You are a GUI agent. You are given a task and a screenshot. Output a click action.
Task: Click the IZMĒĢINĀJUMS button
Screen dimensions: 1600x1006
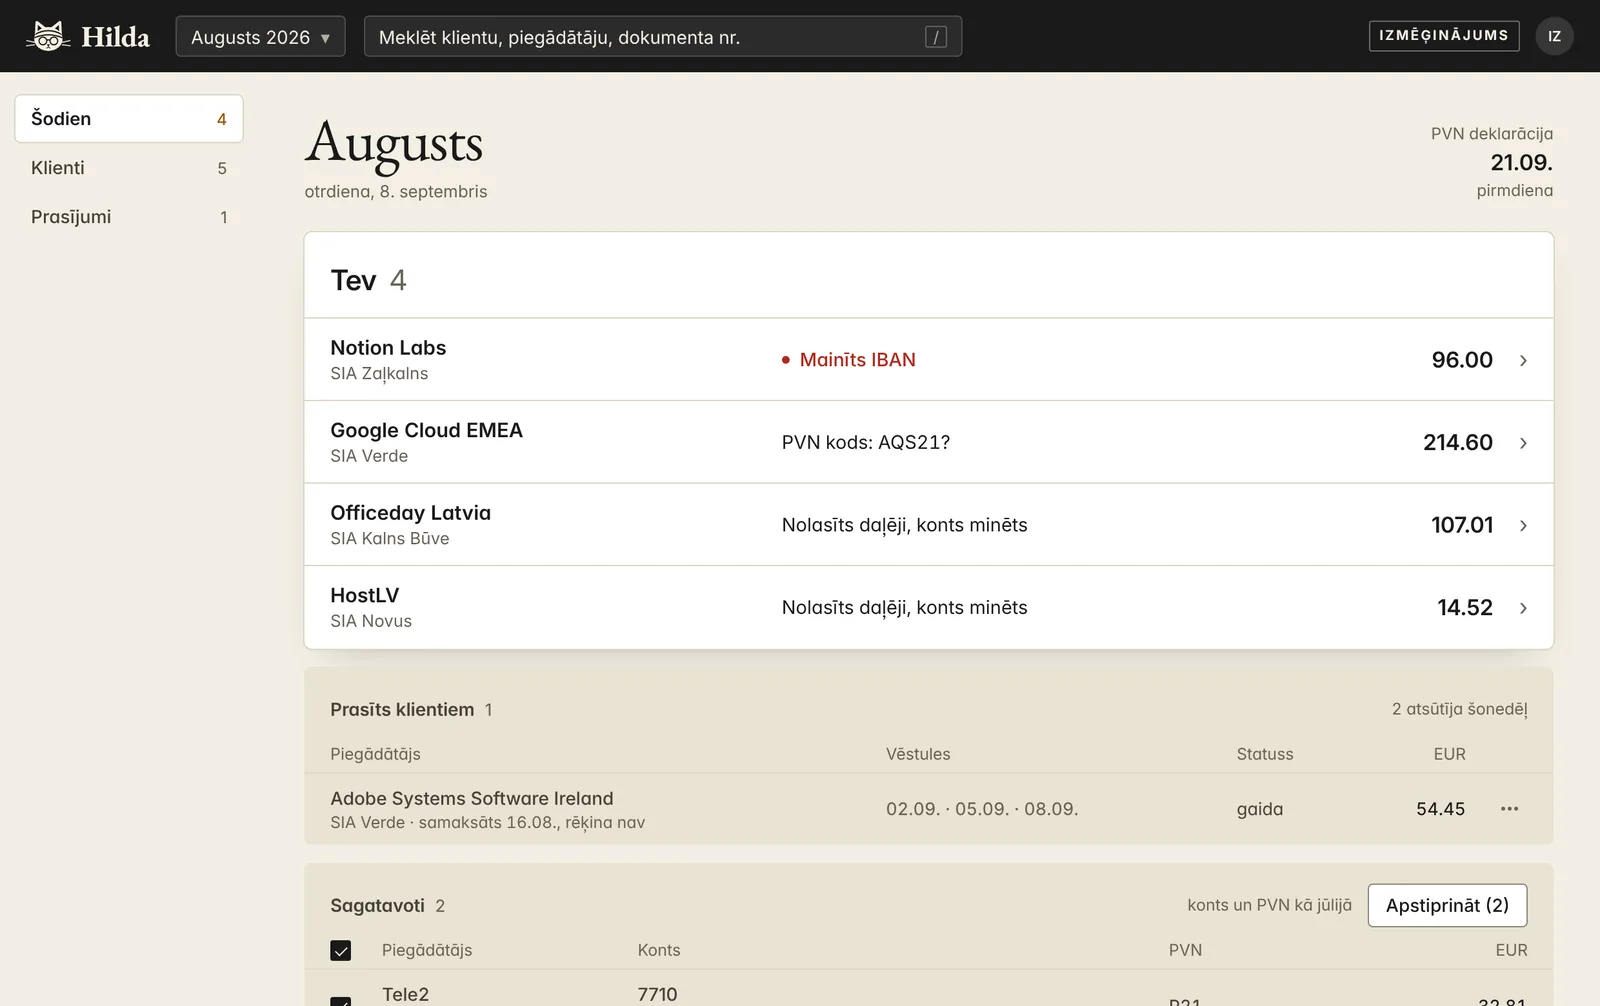click(1444, 36)
